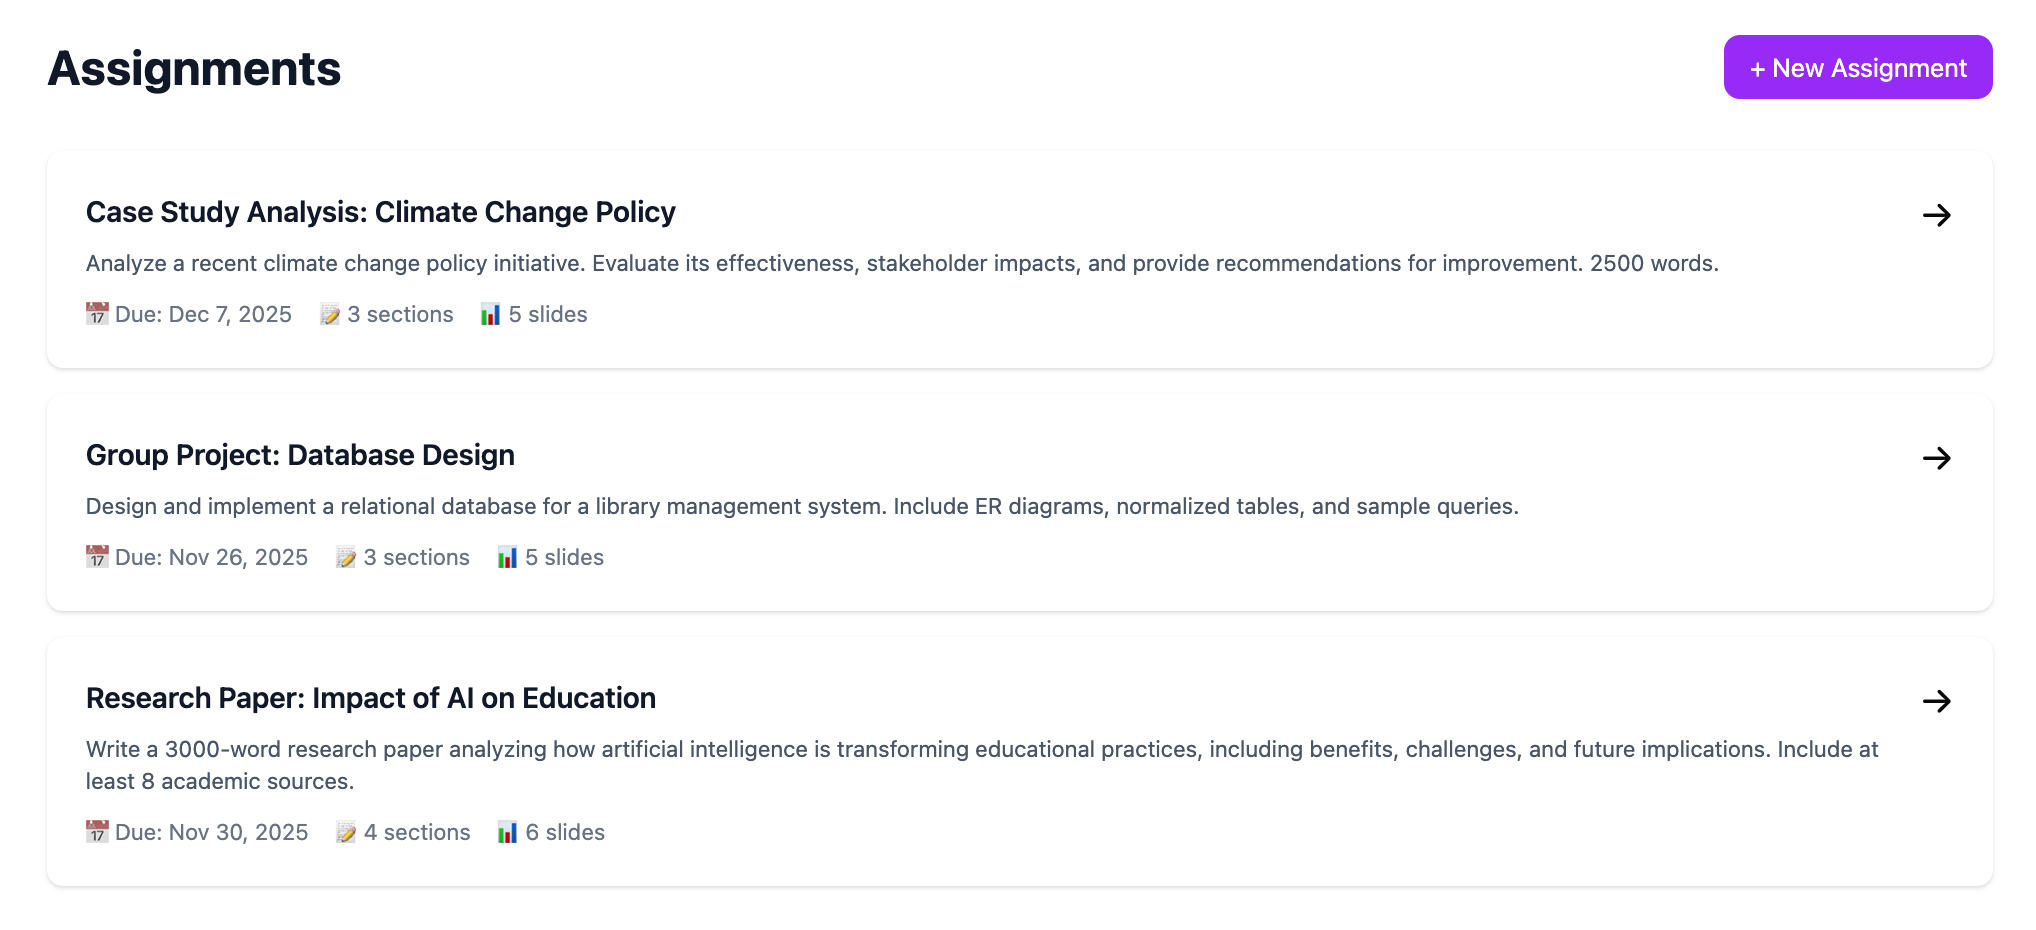Select the library management system description text
Screen dimensions: 2036x930
click(802, 506)
